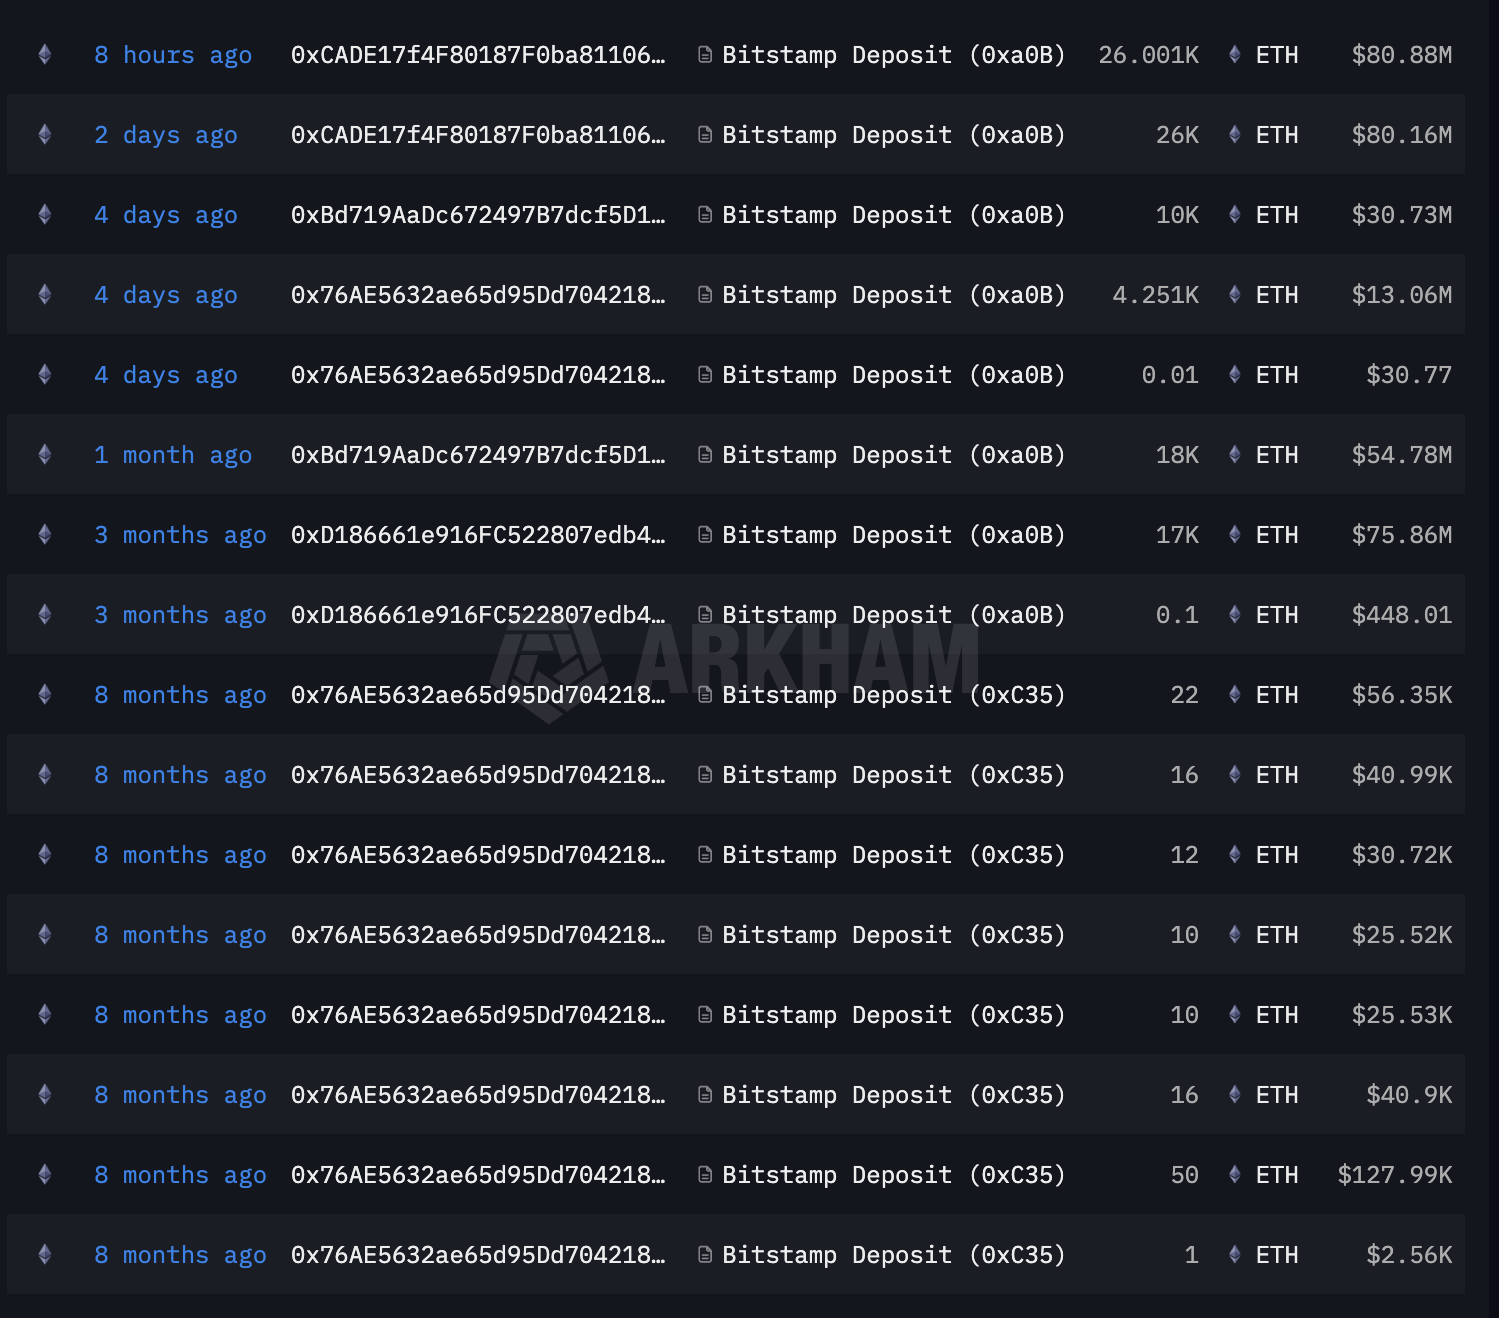
Task: Open the '1 month ago' transaction link
Action: [173, 455]
